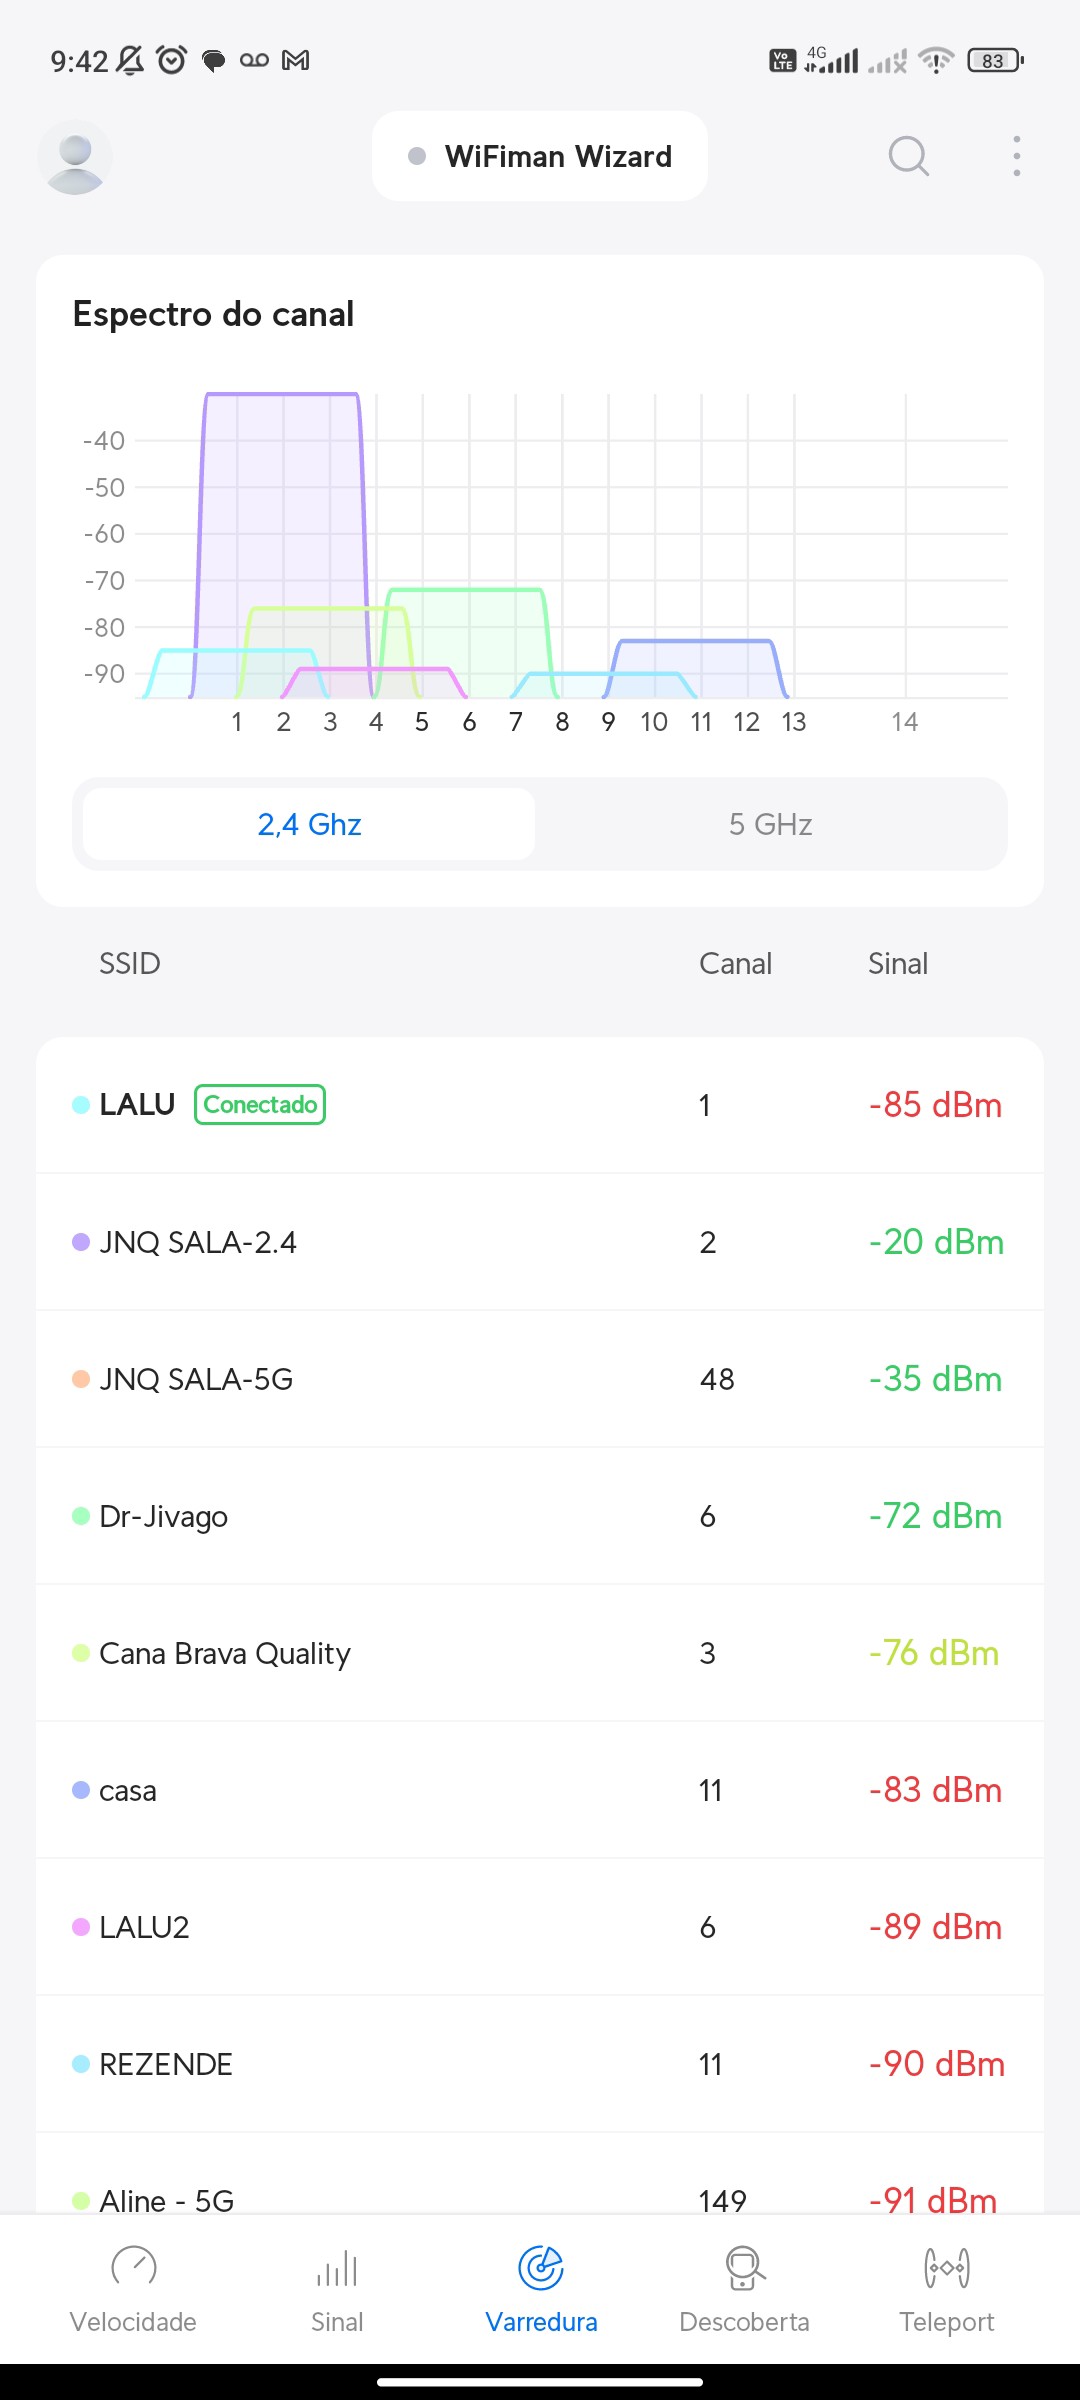Click the orange JNQ SALA-5G color dot
The image size is (1080, 2400).
[81, 1379]
